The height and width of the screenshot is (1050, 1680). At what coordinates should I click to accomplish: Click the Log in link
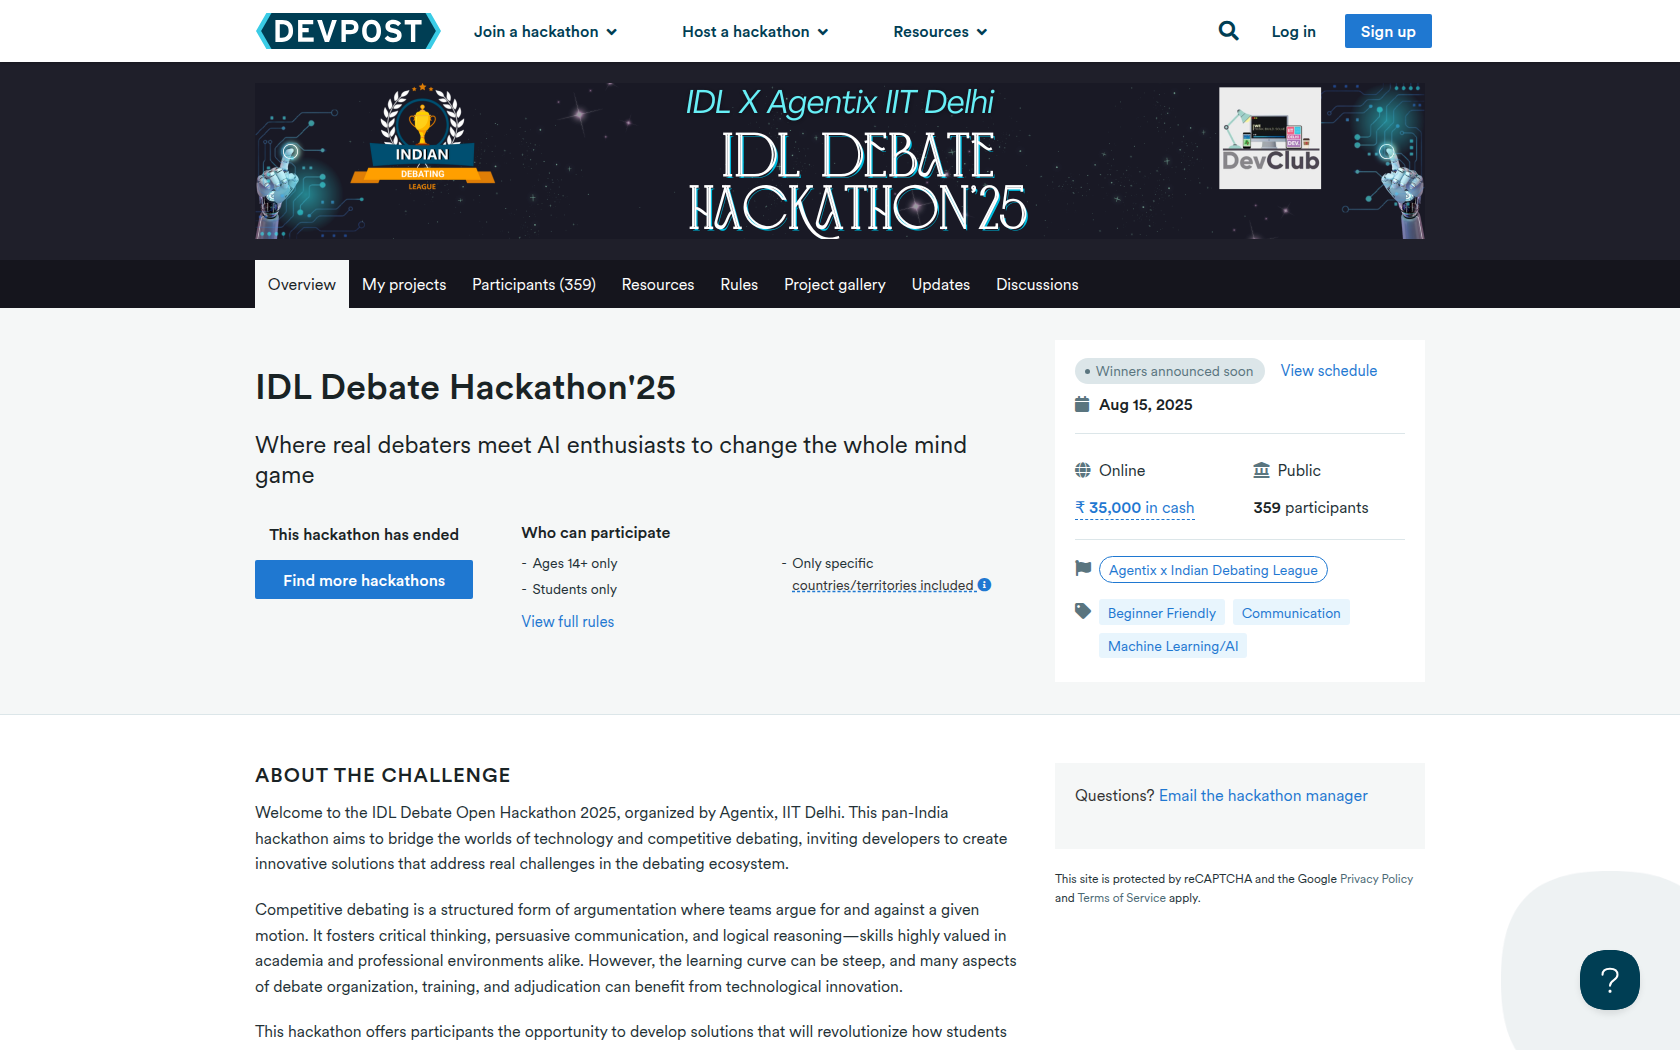tap(1293, 32)
